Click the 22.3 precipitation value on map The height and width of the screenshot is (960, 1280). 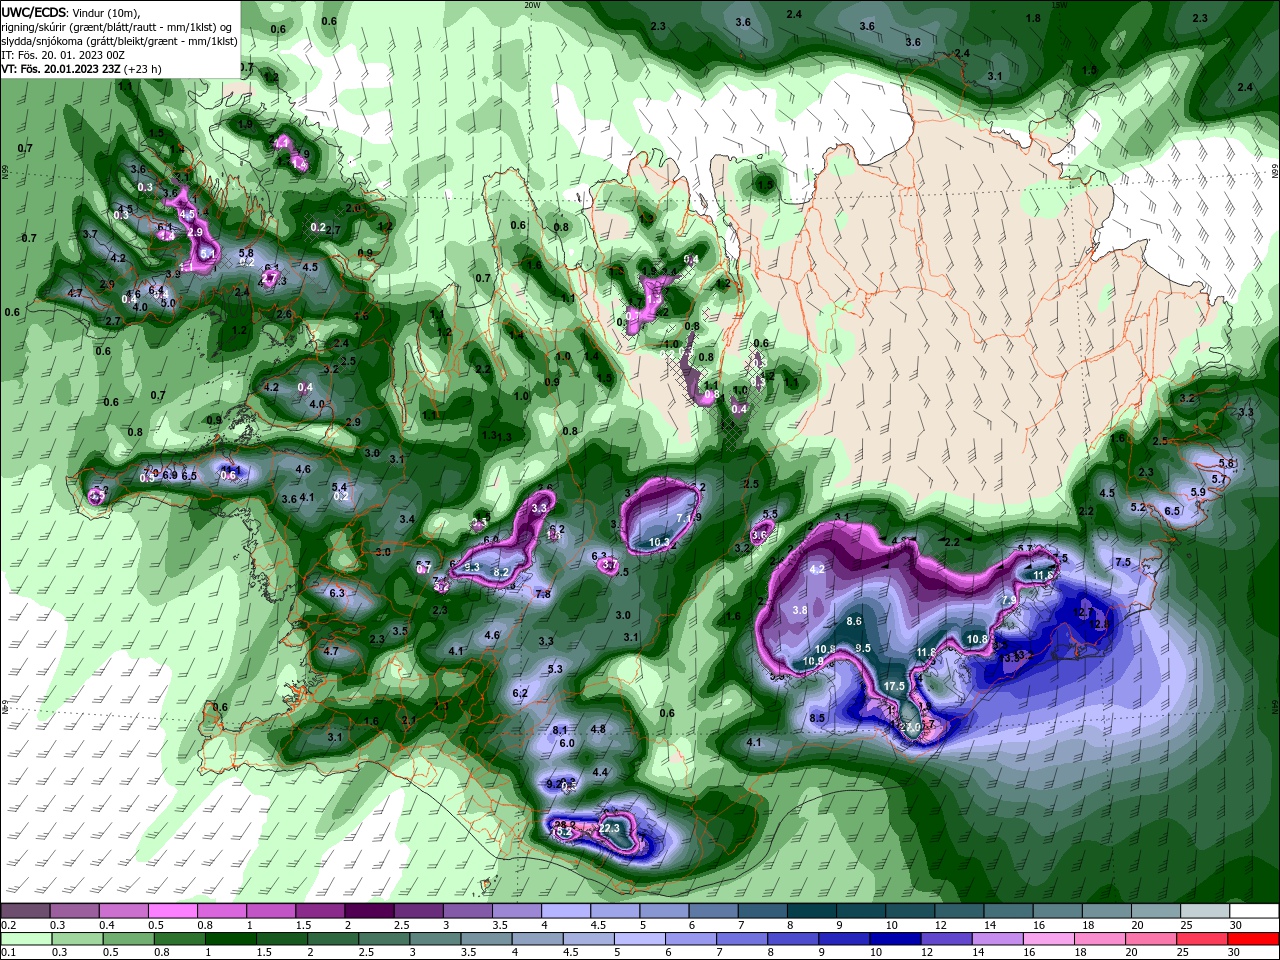[609, 828]
